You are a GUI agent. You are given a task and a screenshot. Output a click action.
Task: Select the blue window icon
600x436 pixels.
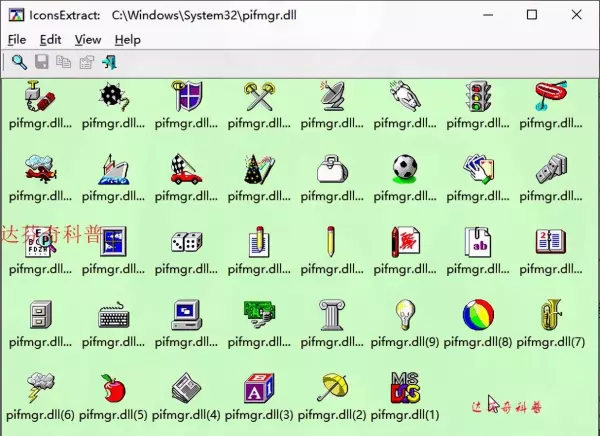(x=113, y=242)
